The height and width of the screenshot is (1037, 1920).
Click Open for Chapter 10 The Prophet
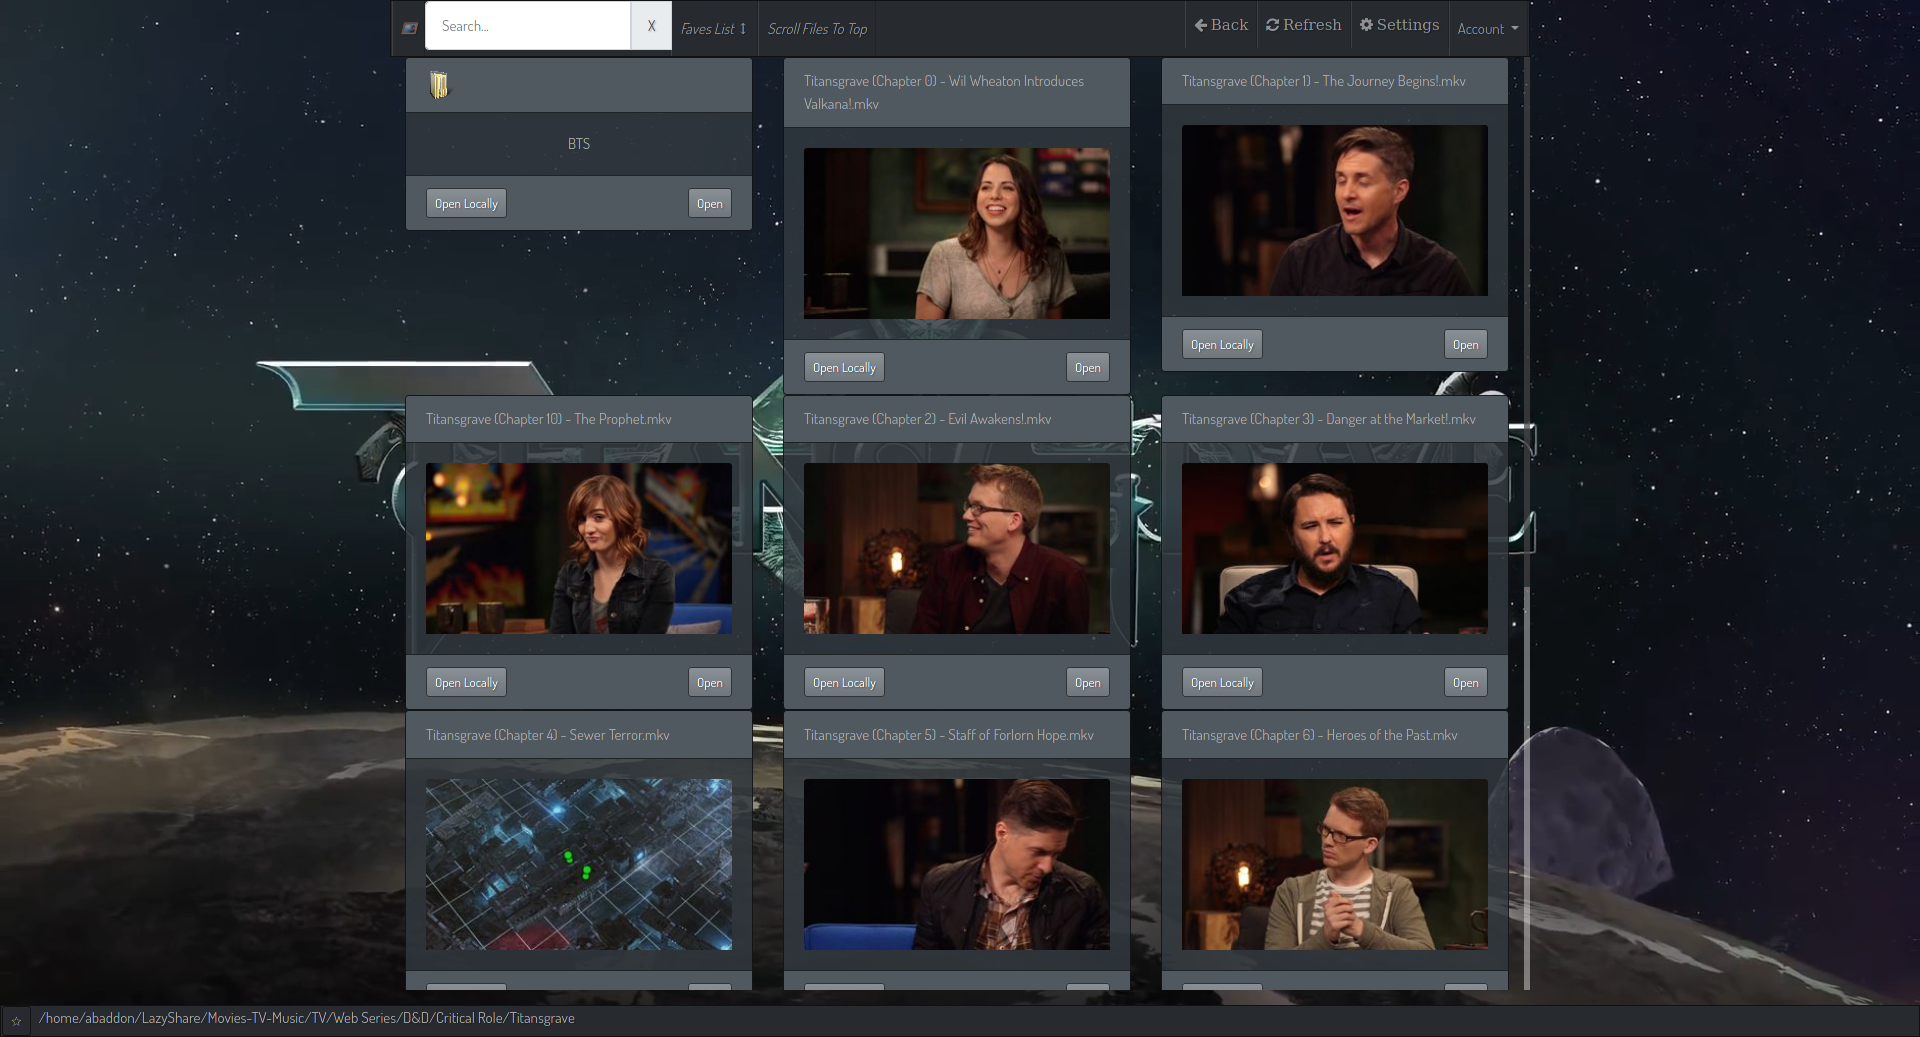coord(710,682)
